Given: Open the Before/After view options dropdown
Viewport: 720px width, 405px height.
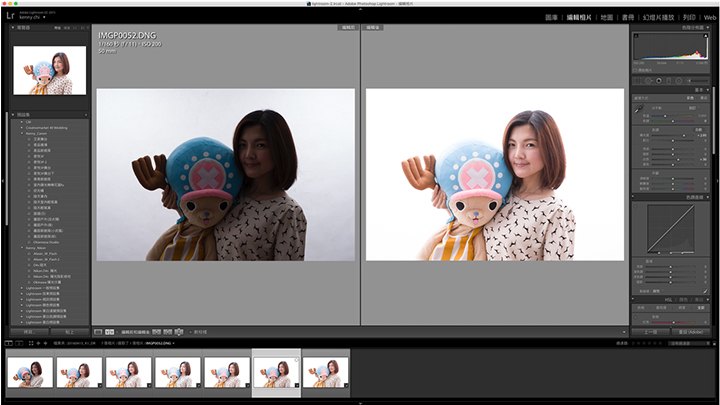Looking at the screenshot, I should [x=117, y=332].
